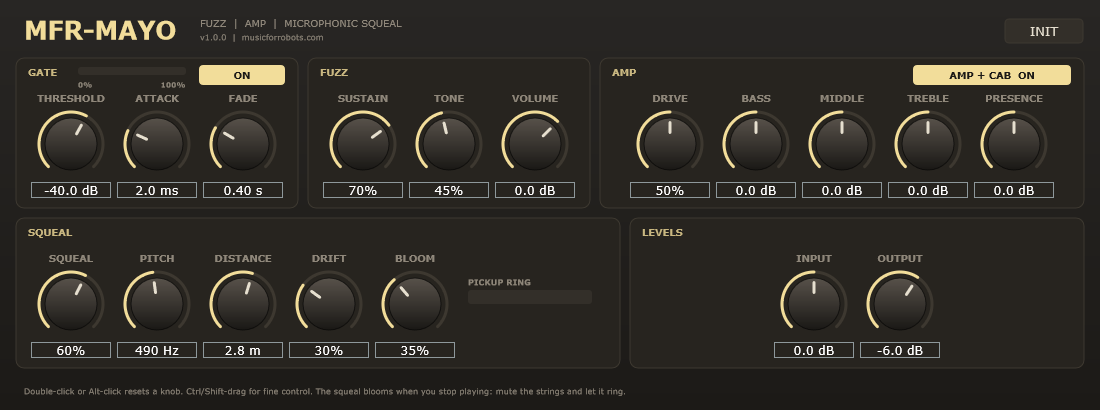1100x410 pixels.
Task: Click the INIT button
Action: 1044,32
